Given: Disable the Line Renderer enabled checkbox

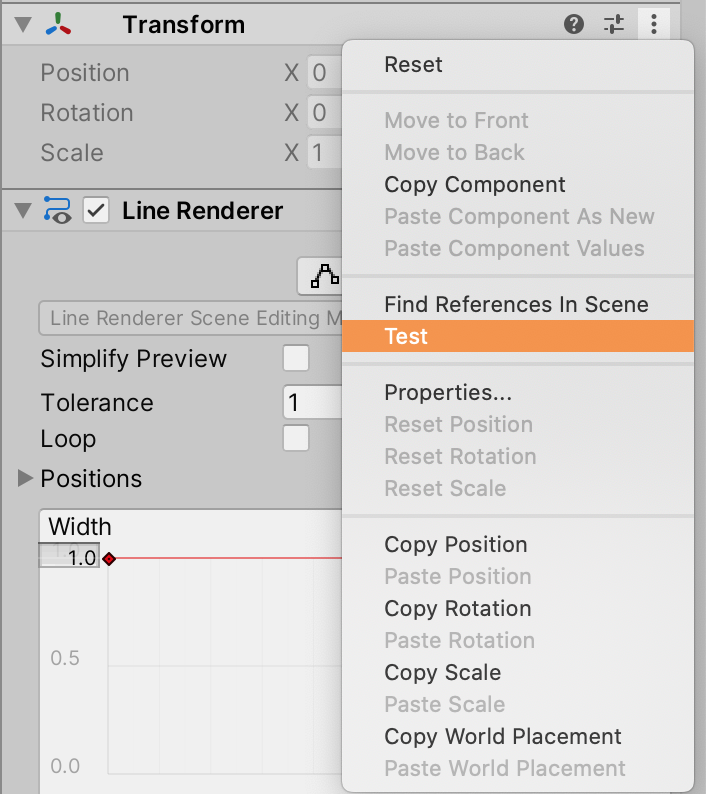Looking at the screenshot, I should (x=96, y=210).
